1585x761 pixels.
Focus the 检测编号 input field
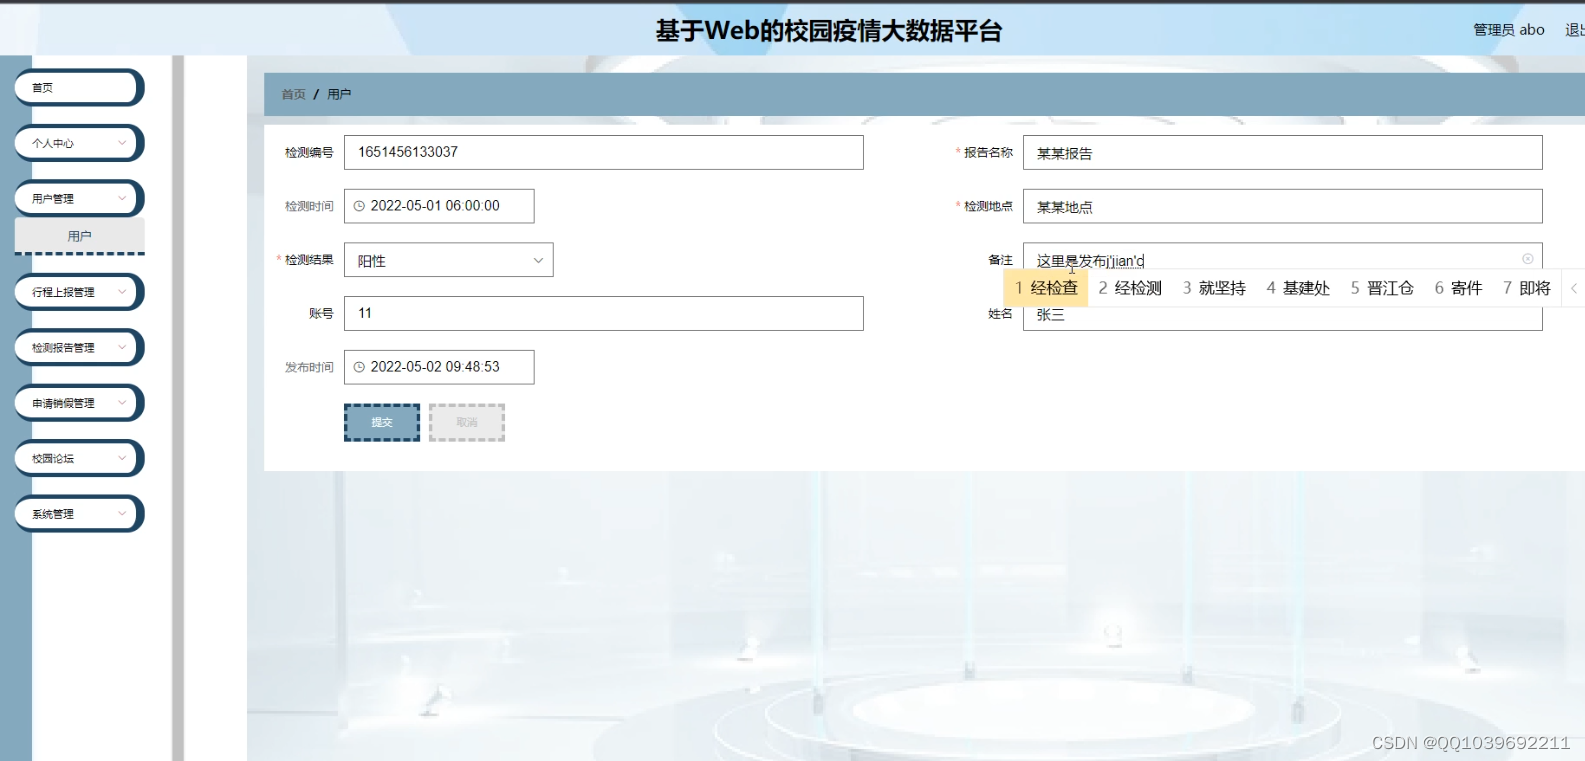point(603,152)
